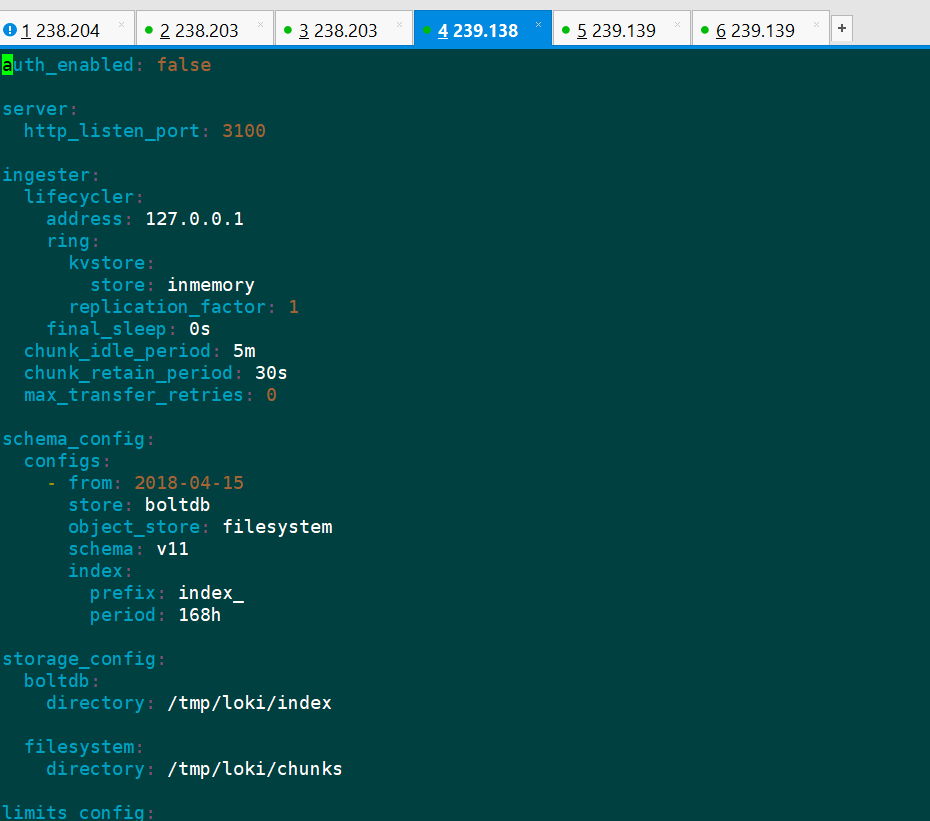Click the blue alert icon on tab 1

coord(9,30)
